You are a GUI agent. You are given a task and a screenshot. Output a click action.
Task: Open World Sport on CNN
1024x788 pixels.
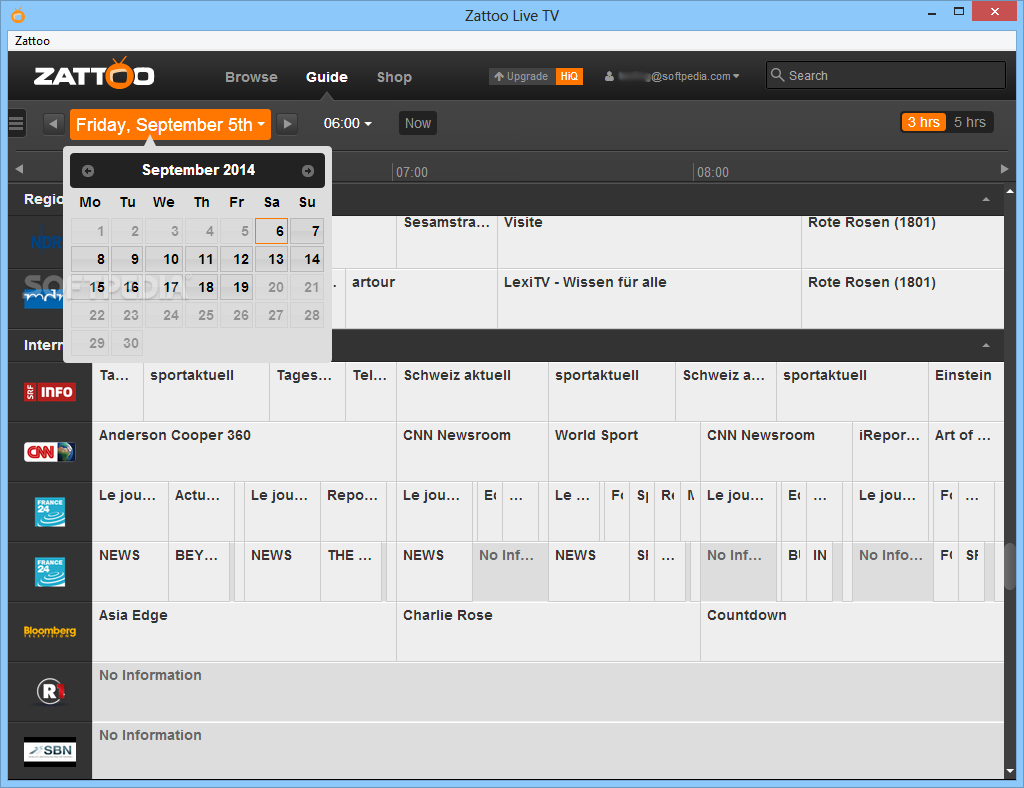tap(624, 452)
